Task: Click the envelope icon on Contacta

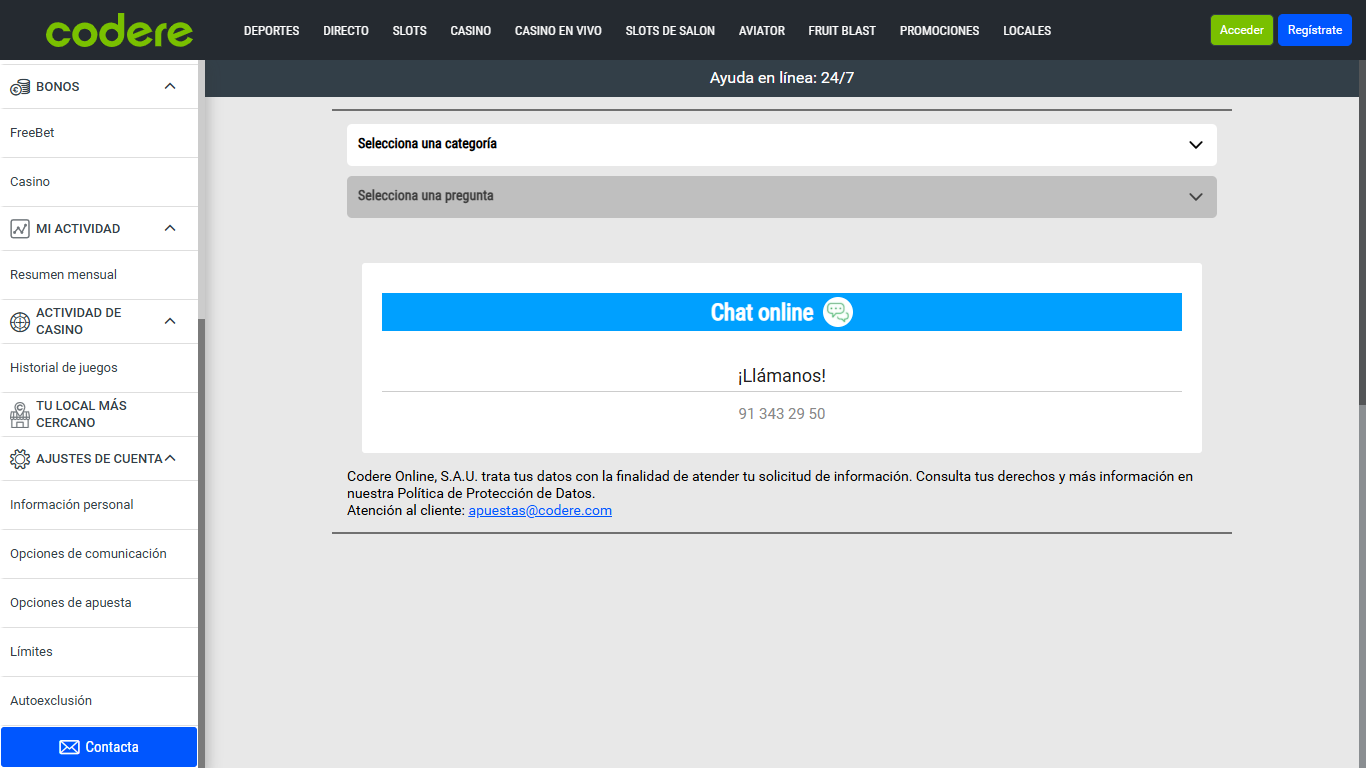Action: coord(69,747)
